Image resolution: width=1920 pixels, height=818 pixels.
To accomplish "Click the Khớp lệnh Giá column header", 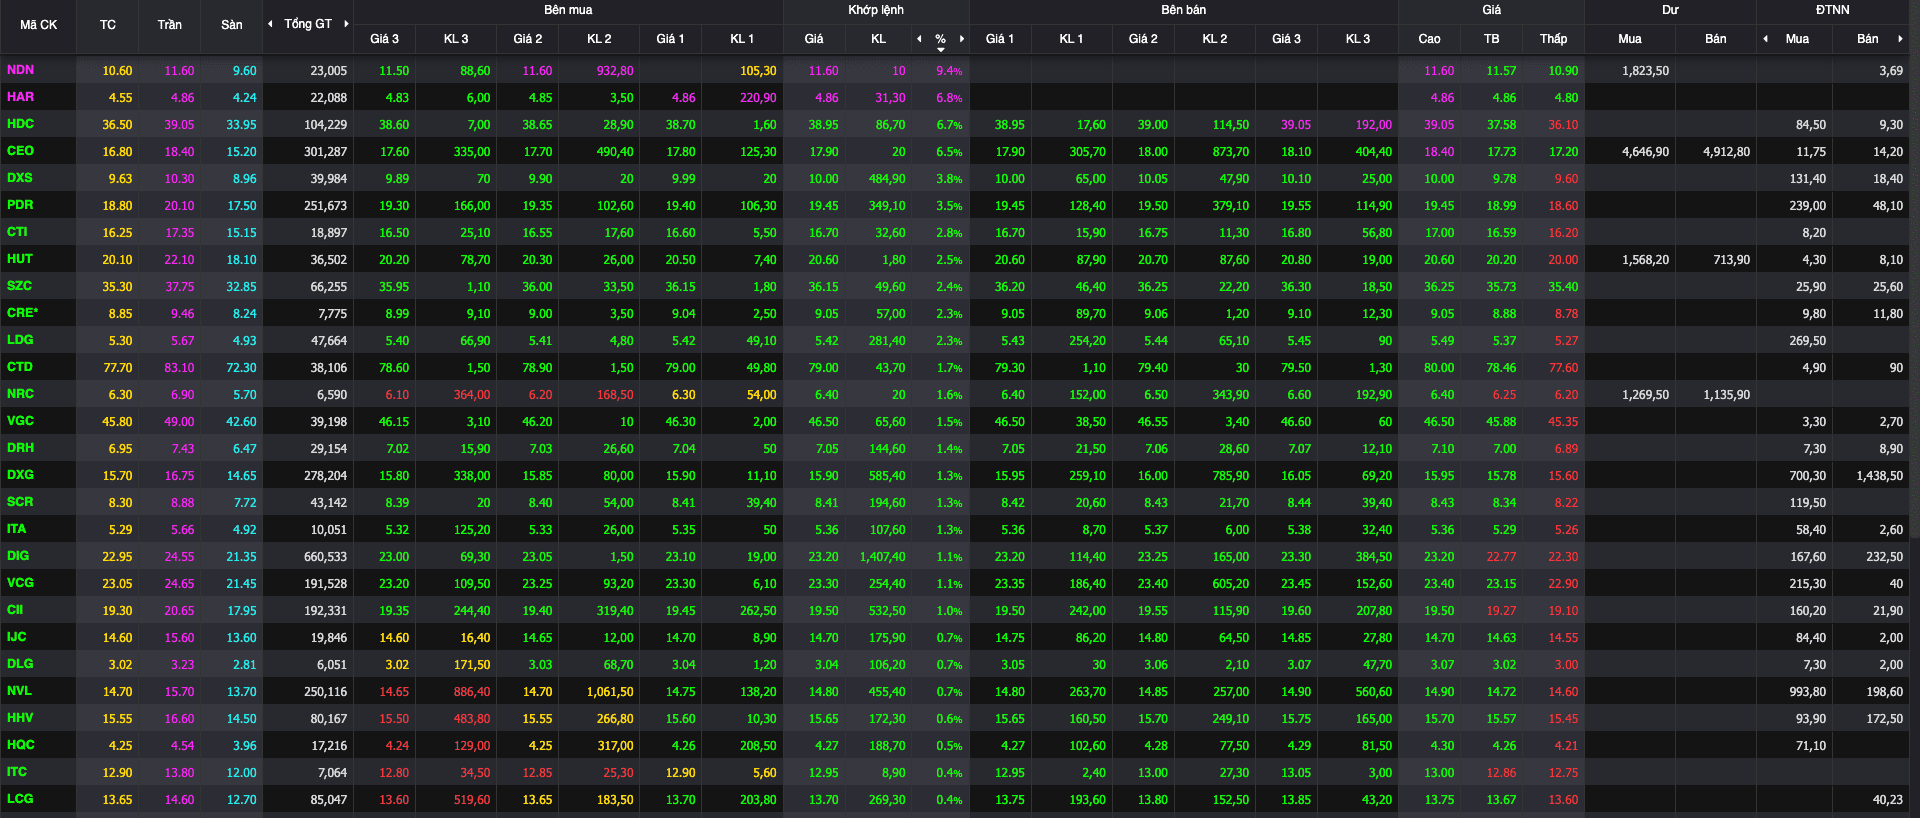I will click(814, 39).
